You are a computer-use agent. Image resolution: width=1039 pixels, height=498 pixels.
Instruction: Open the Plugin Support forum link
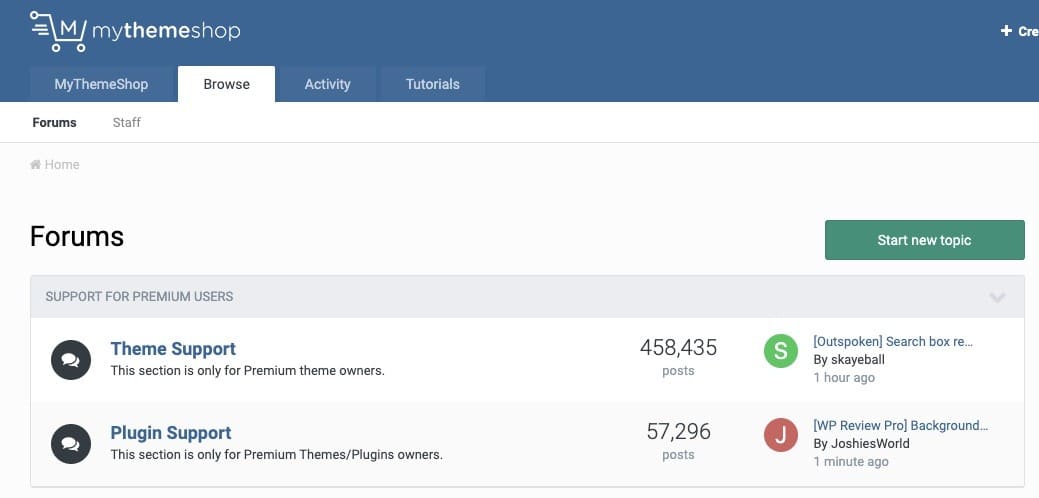point(171,432)
